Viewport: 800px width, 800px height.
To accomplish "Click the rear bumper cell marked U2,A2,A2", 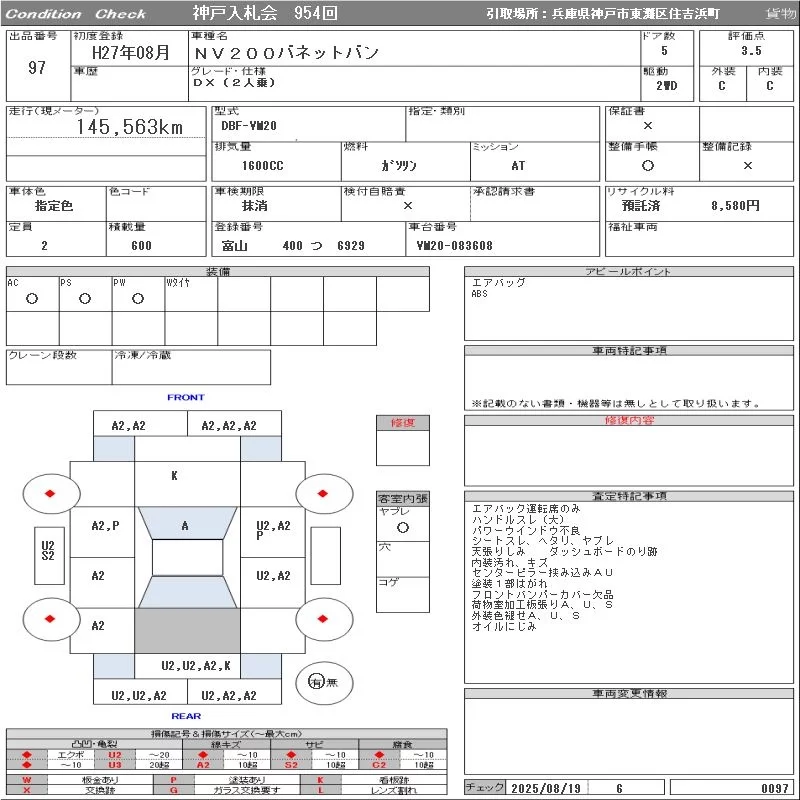I will point(234,692).
